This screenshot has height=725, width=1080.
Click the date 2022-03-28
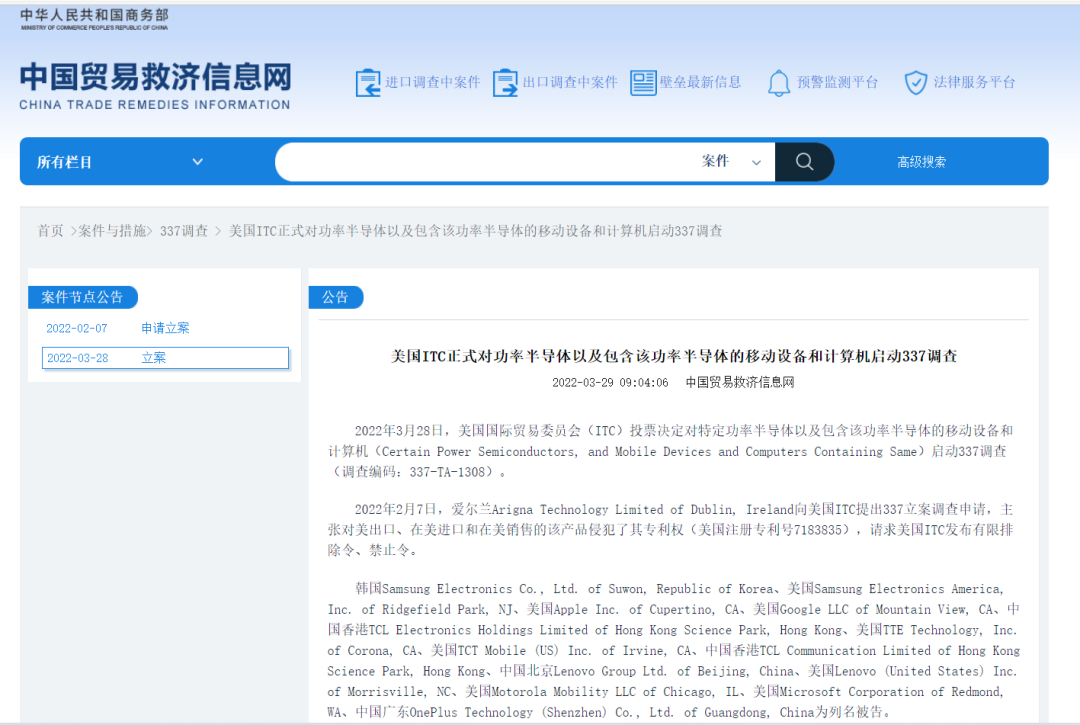pyautogui.click(x=77, y=358)
